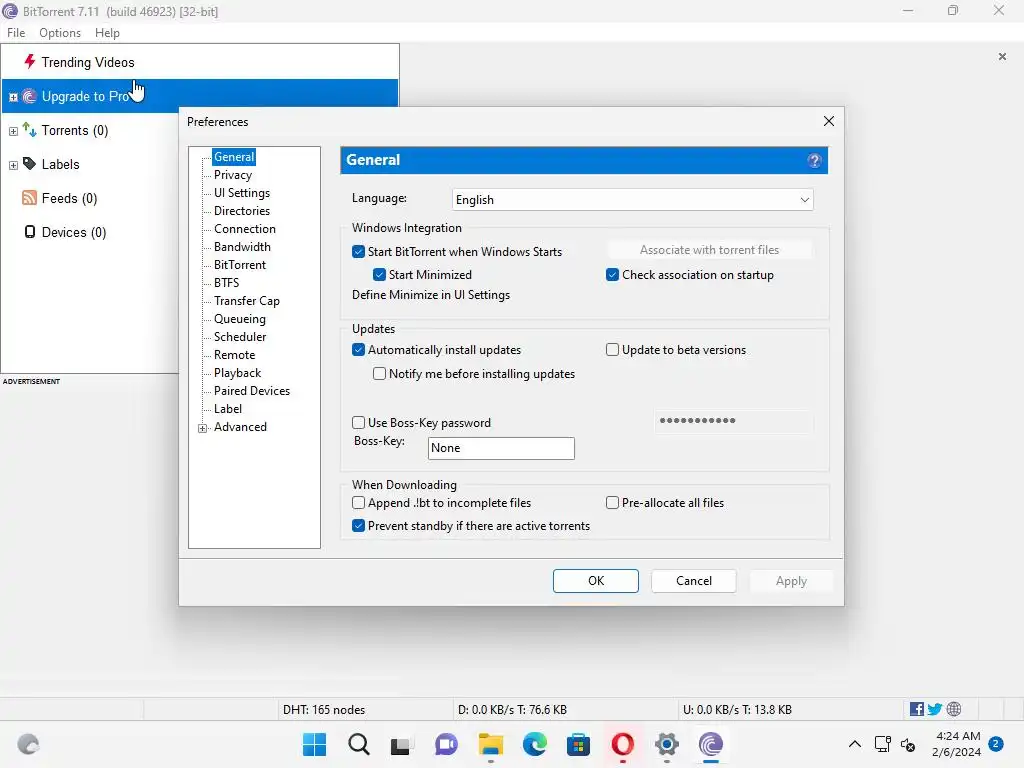Click OK button in Preferences
Viewport: 1024px width, 768px height.
(596, 581)
